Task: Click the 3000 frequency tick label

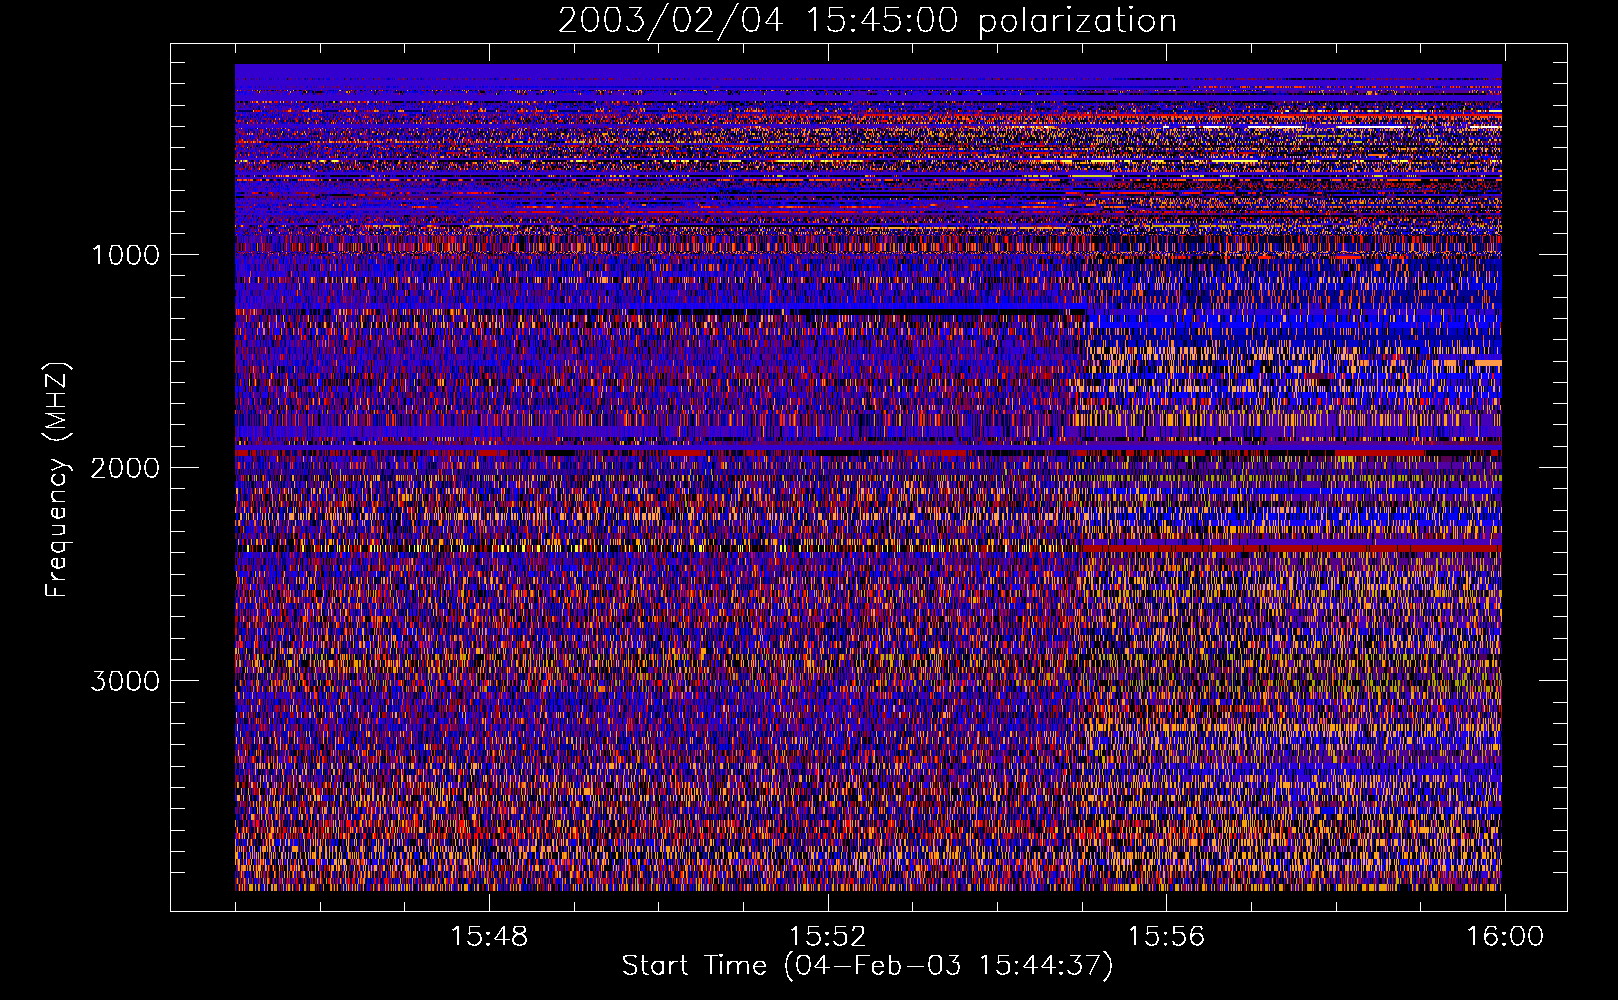Action: pos(125,681)
